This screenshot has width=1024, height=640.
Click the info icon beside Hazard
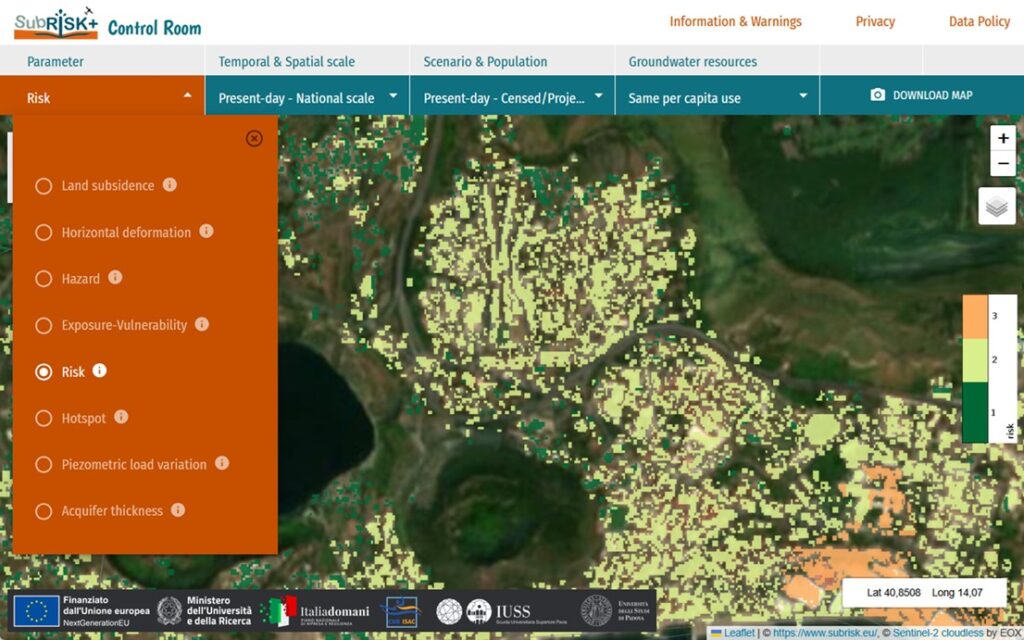click(115, 278)
